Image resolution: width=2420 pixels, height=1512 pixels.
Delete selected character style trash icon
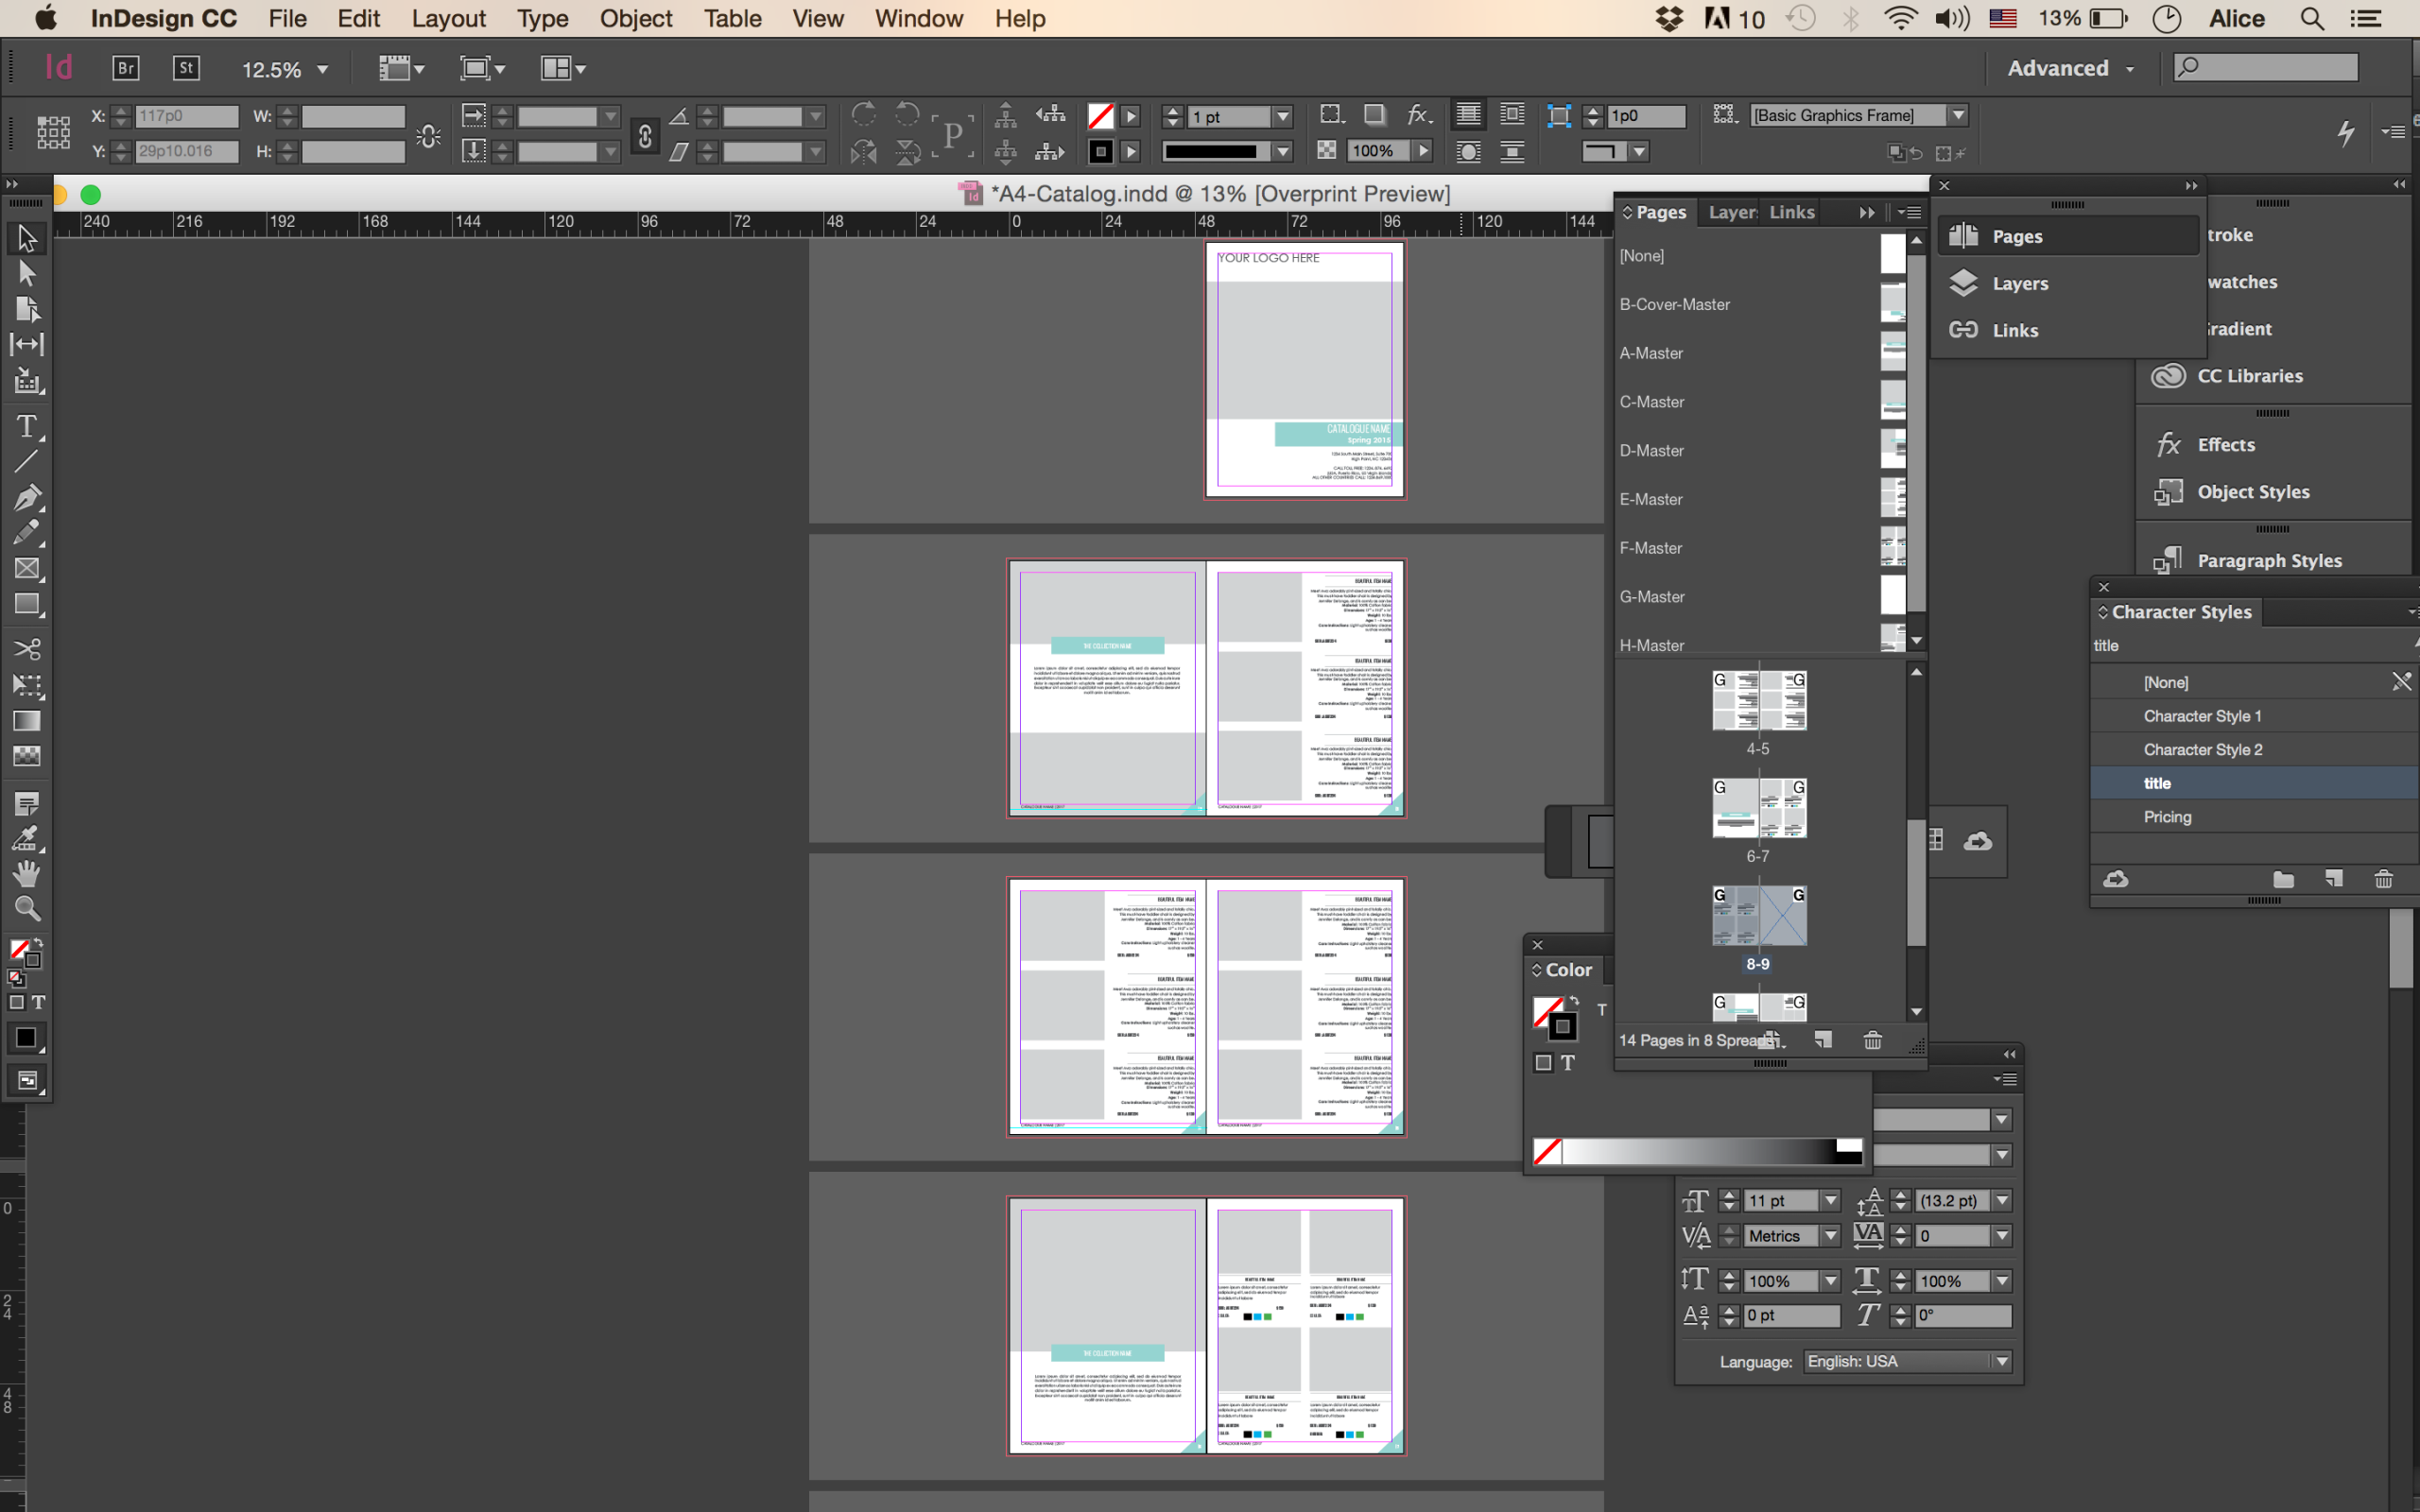click(x=2384, y=879)
